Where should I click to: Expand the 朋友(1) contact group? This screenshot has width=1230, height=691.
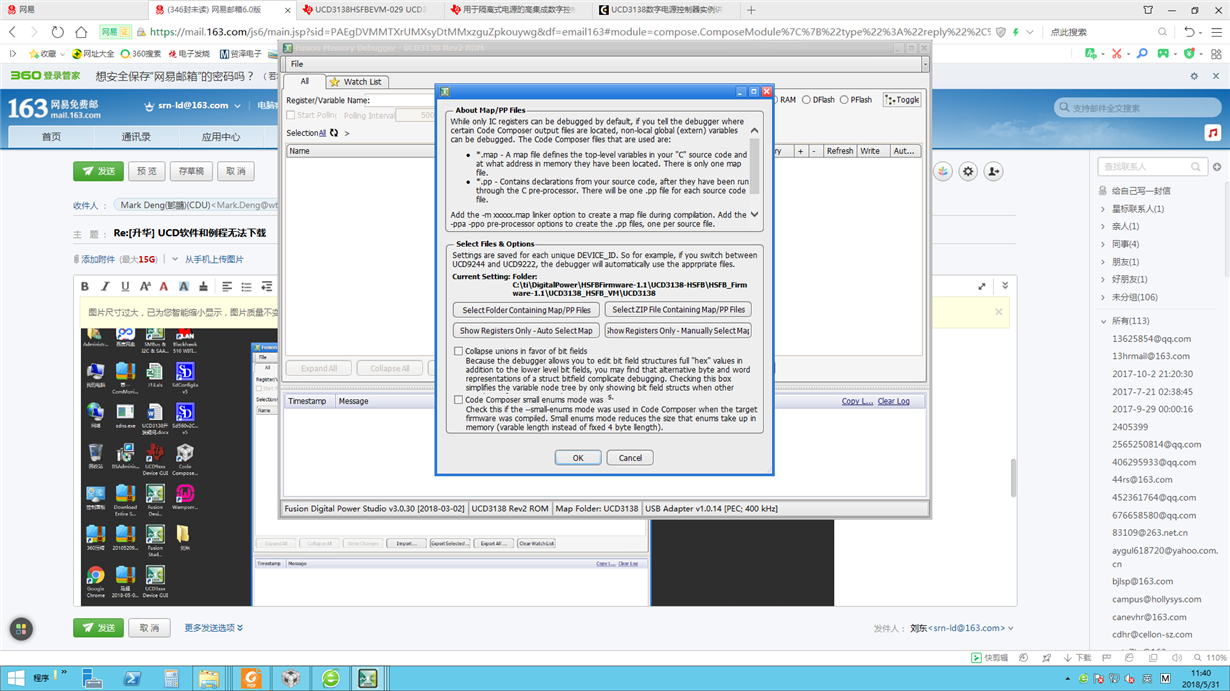click(x=1104, y=262)
